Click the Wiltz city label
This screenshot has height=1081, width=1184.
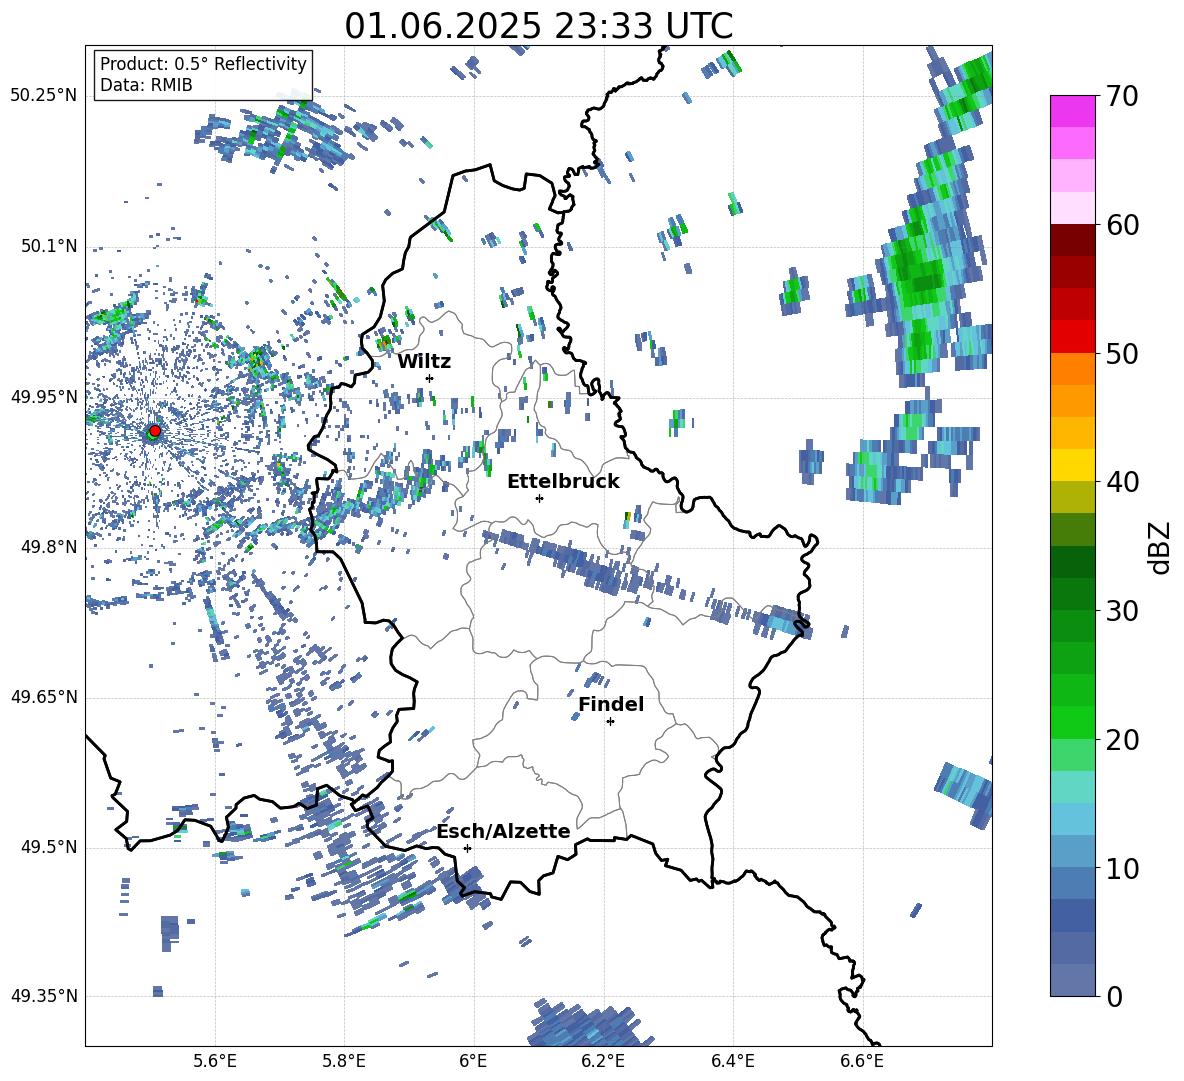click(x=424, y=362)
